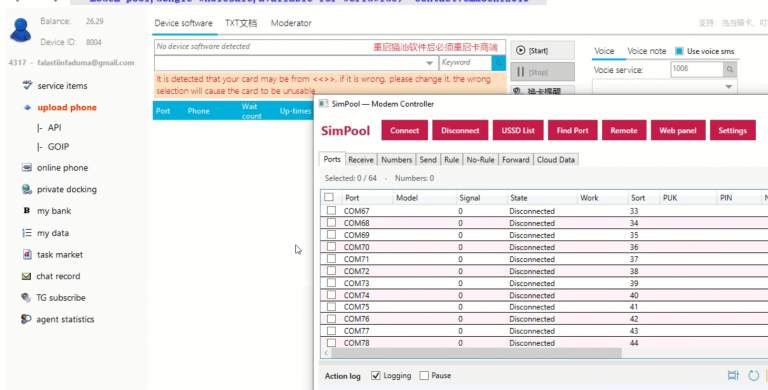Check the COM76 row checkbox
The image size is (768, 390).
332,318
